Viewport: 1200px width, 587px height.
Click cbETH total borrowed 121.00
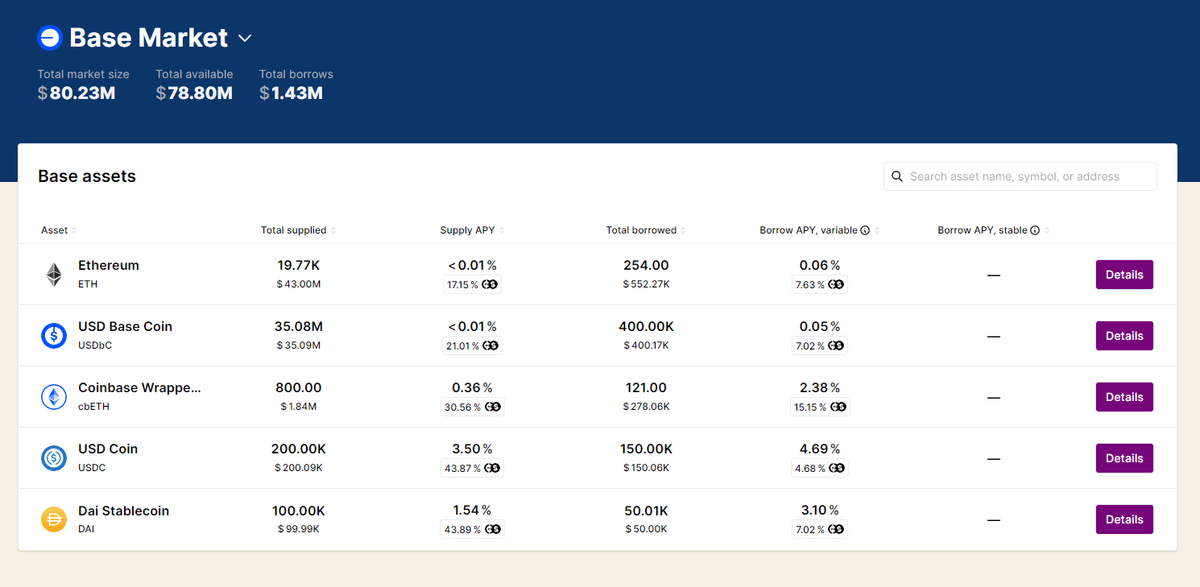coord(646,388)
